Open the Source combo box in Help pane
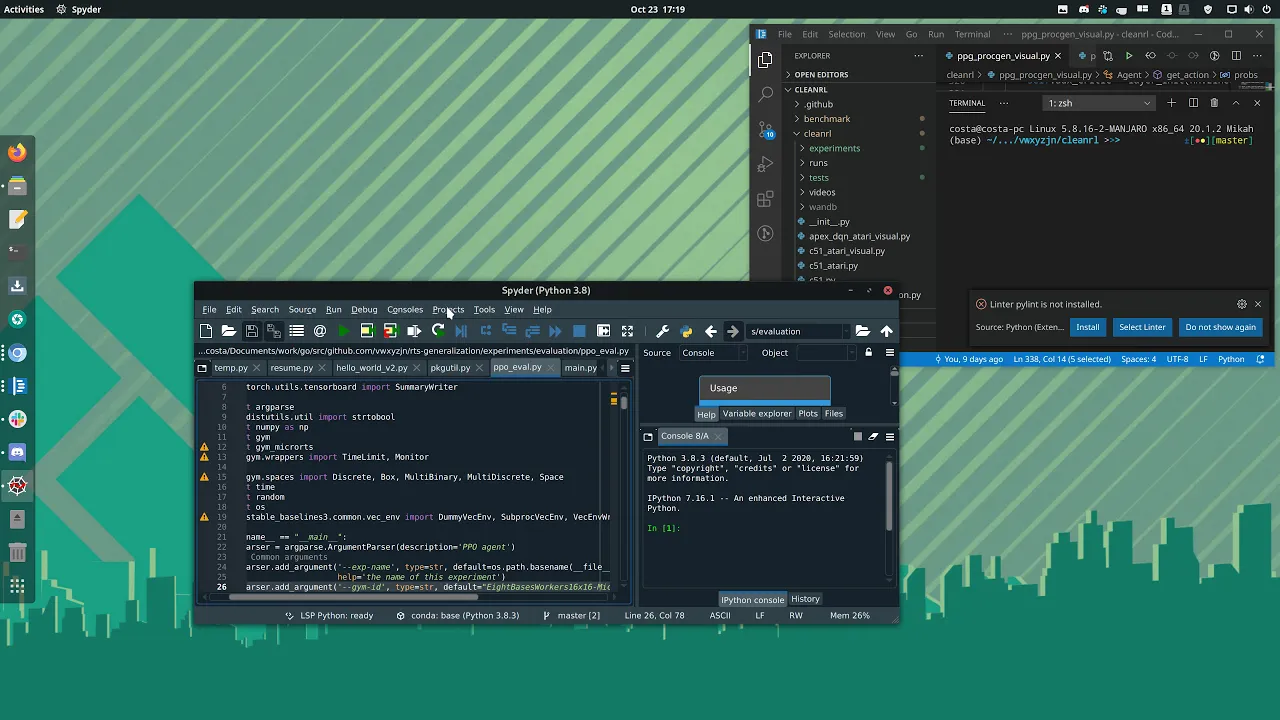 [713, 353]
